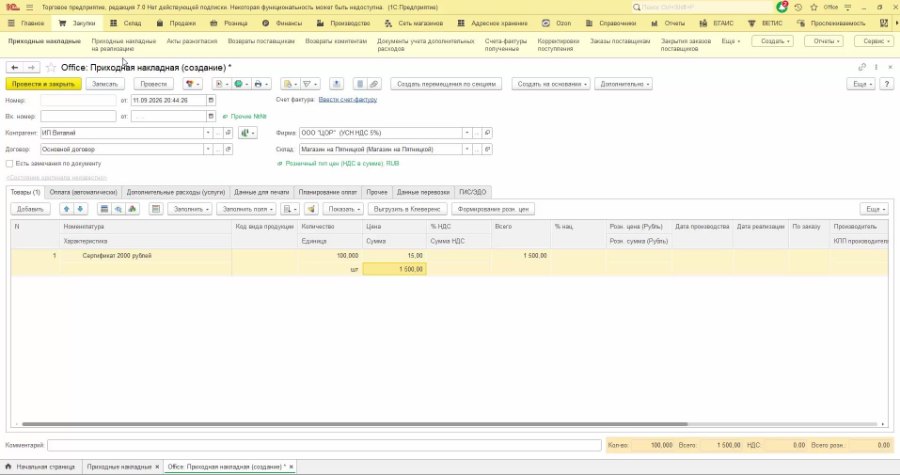
Task: Open the 'Продажи' section menu
Action: point(177,24)
